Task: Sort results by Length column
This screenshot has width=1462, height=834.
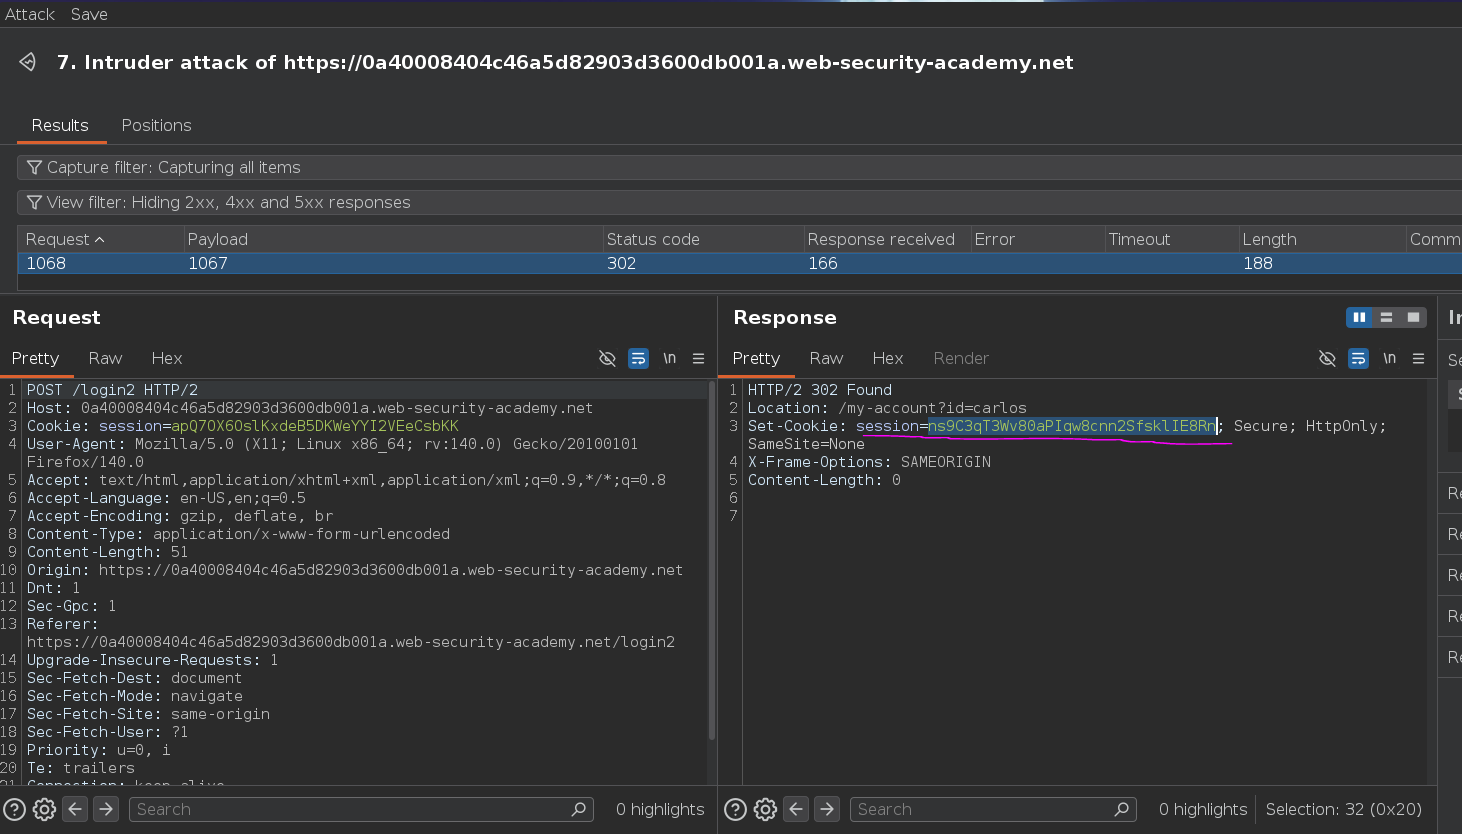Action: click(1322, 239)
